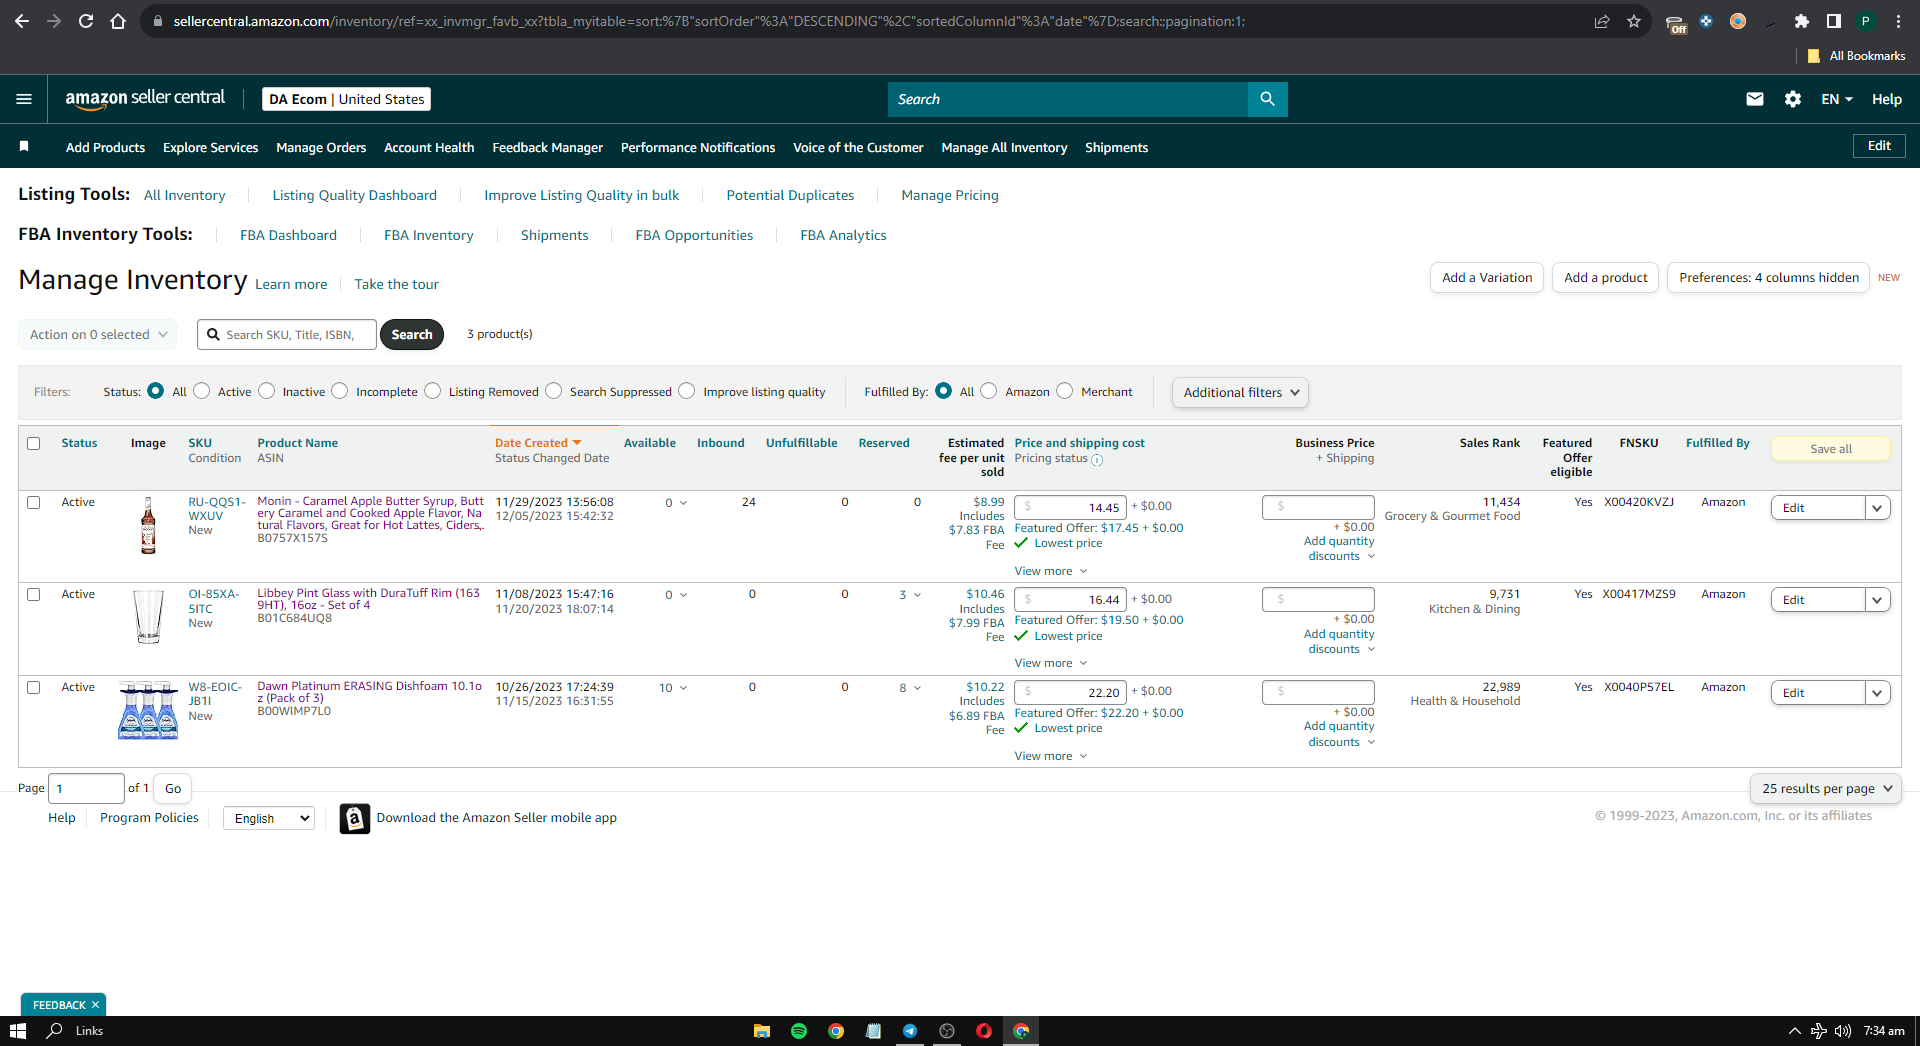This screenshot has height=1046, width=1920.
Task: Click the Take the tour link
Action: [x=397, y=284]
